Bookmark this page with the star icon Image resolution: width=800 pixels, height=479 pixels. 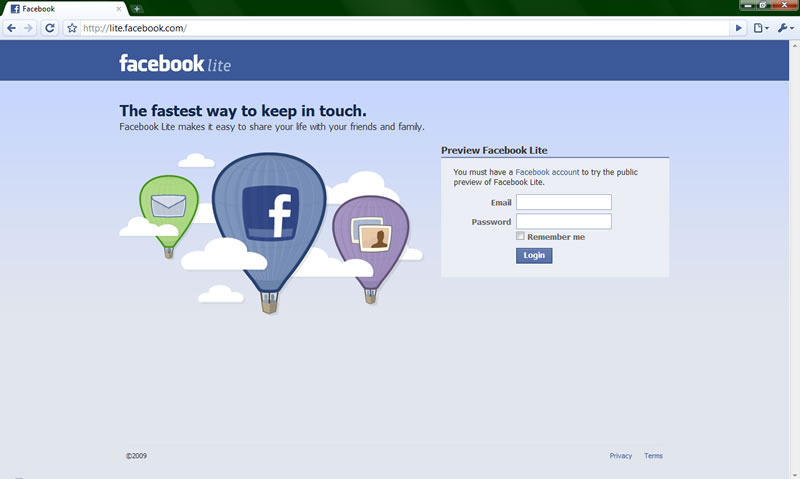click(72, 28)
